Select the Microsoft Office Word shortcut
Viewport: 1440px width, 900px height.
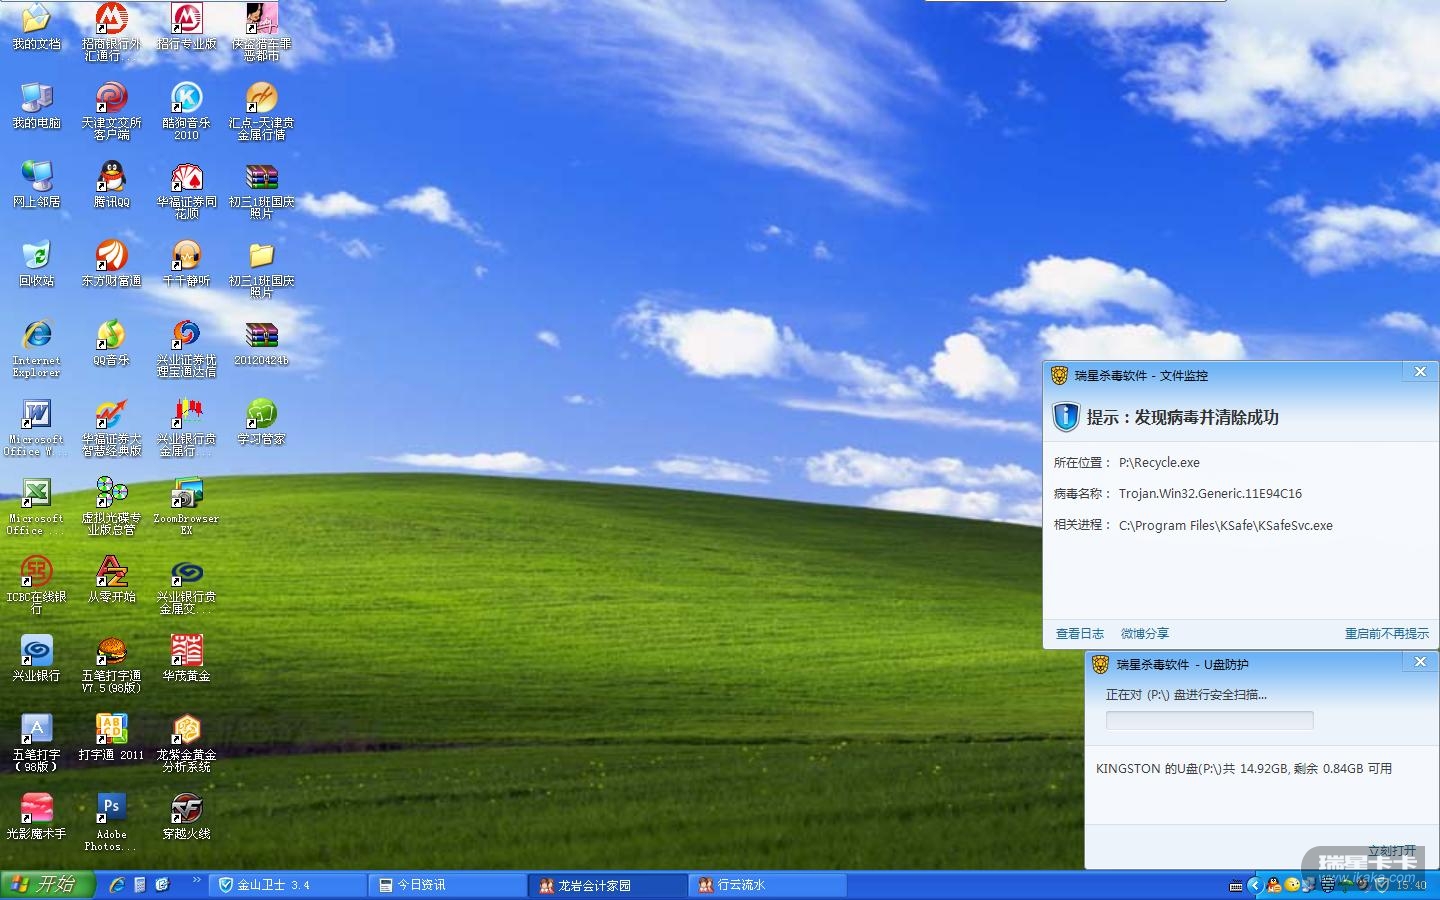[x=36, y=427]
